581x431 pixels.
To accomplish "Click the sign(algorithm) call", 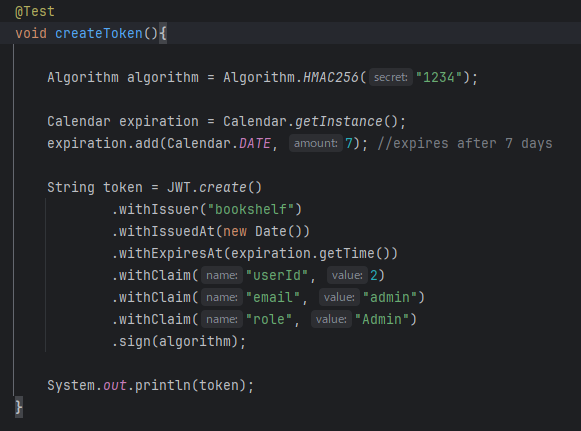I will tap(179, 341).
